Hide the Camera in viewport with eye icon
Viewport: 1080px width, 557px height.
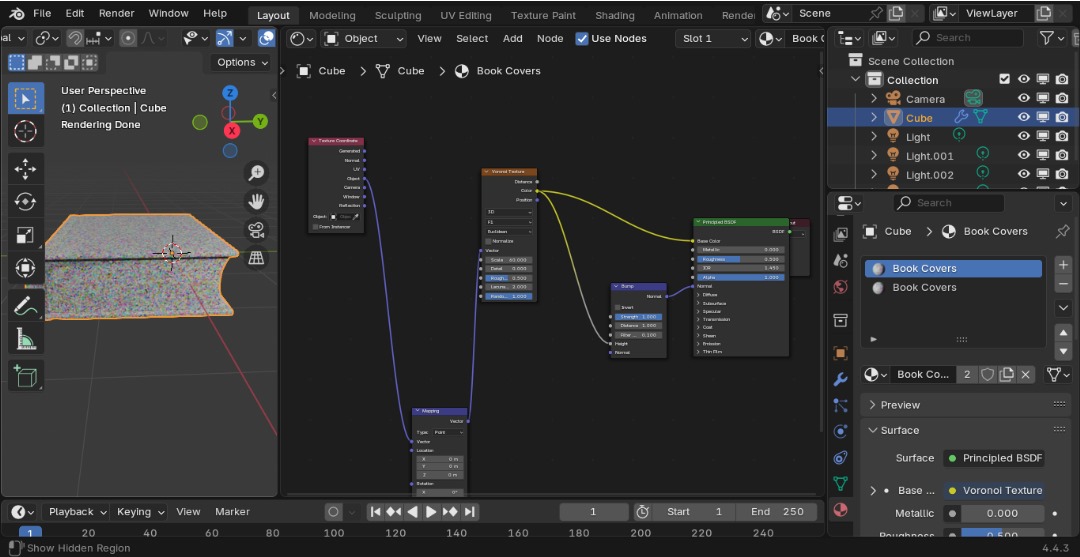[x=1024, y=98]
